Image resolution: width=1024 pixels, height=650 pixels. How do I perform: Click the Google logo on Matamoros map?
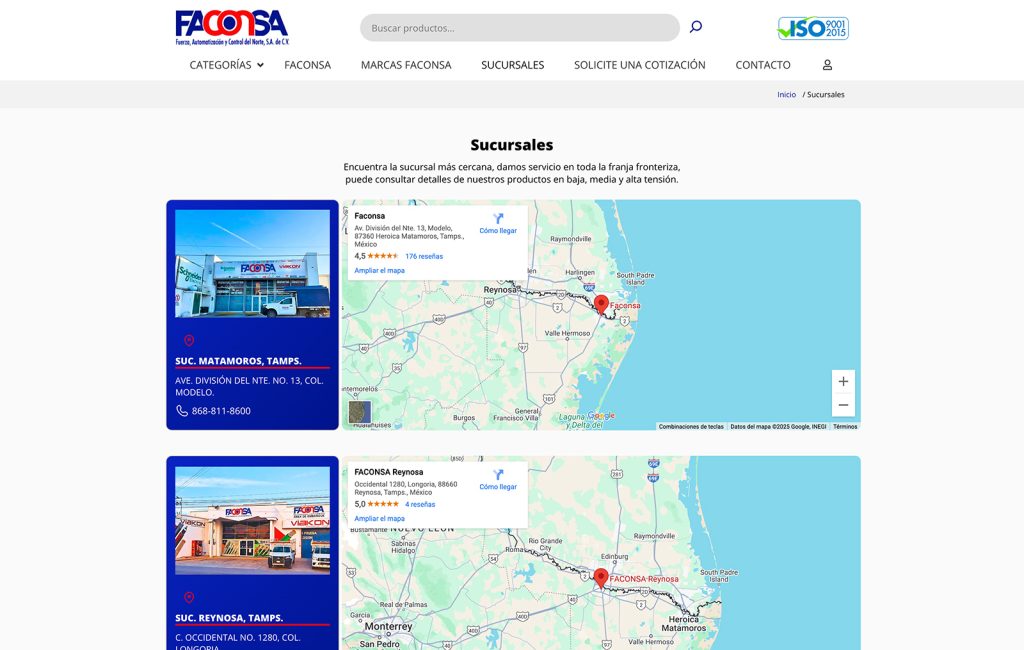601,415
